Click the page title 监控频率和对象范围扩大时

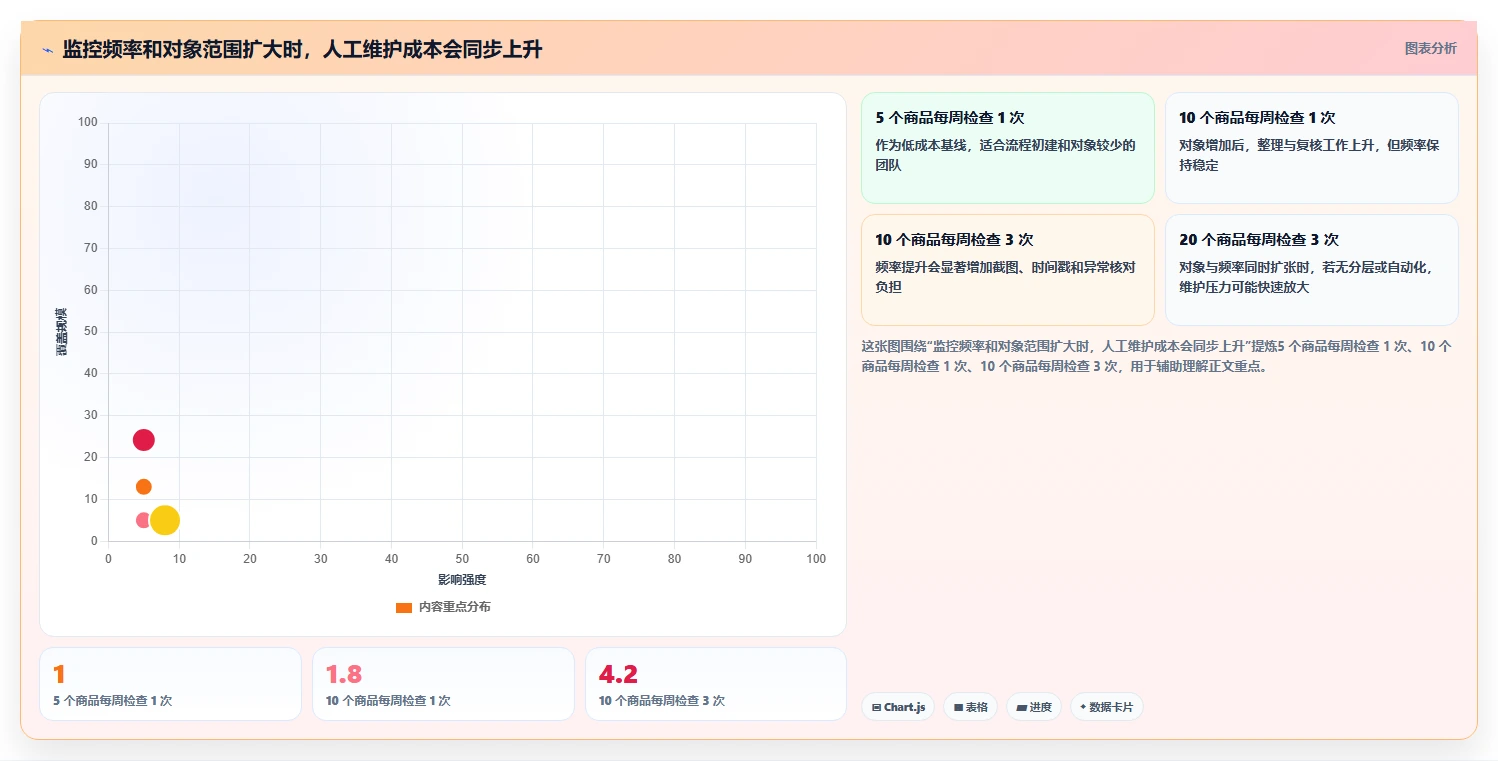pos(302,49)
